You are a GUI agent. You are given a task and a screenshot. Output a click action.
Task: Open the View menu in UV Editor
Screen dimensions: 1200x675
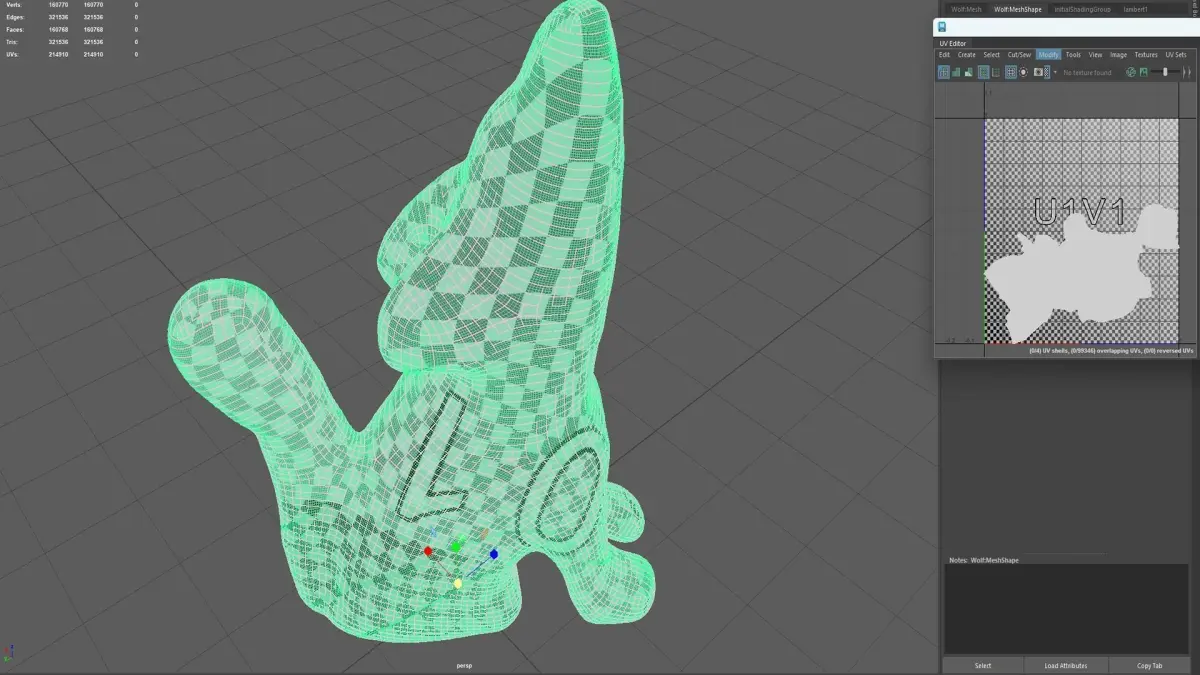coord(1095,55)
